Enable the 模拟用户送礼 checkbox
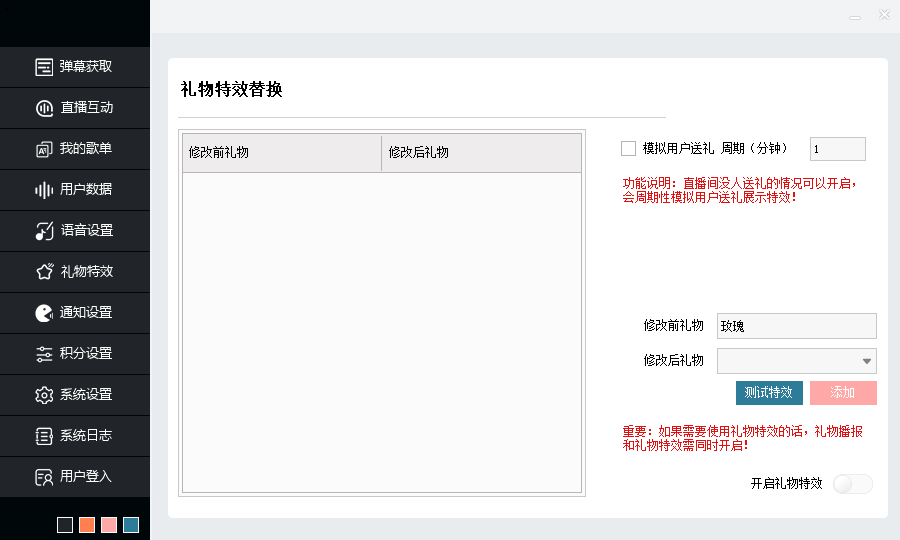This screenshot has width=900, height=540. [629, 149]
